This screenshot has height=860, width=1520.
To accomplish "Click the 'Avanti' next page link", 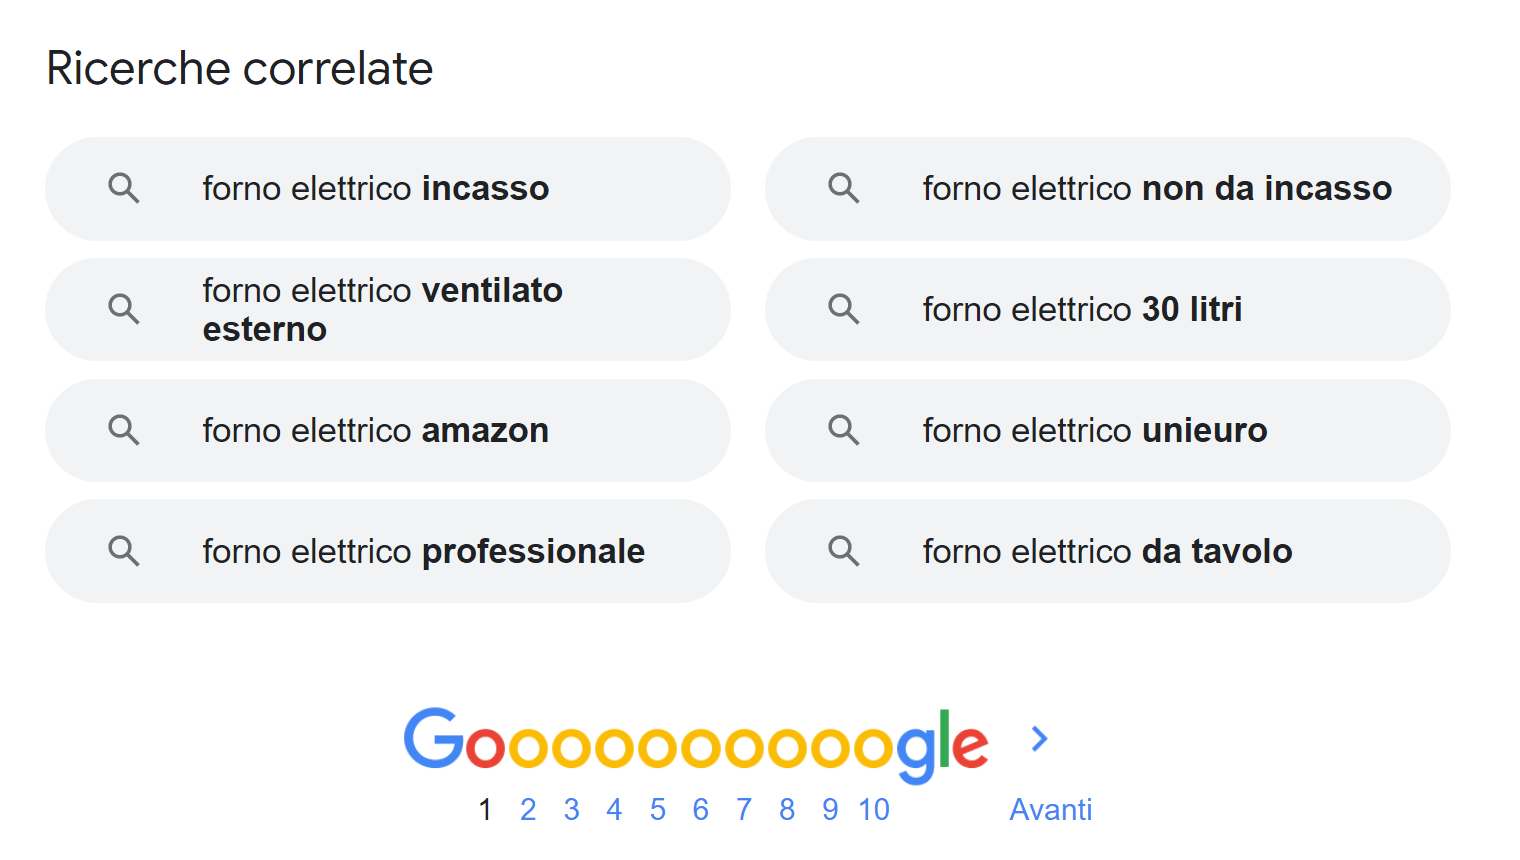I will pos(1050,809).
